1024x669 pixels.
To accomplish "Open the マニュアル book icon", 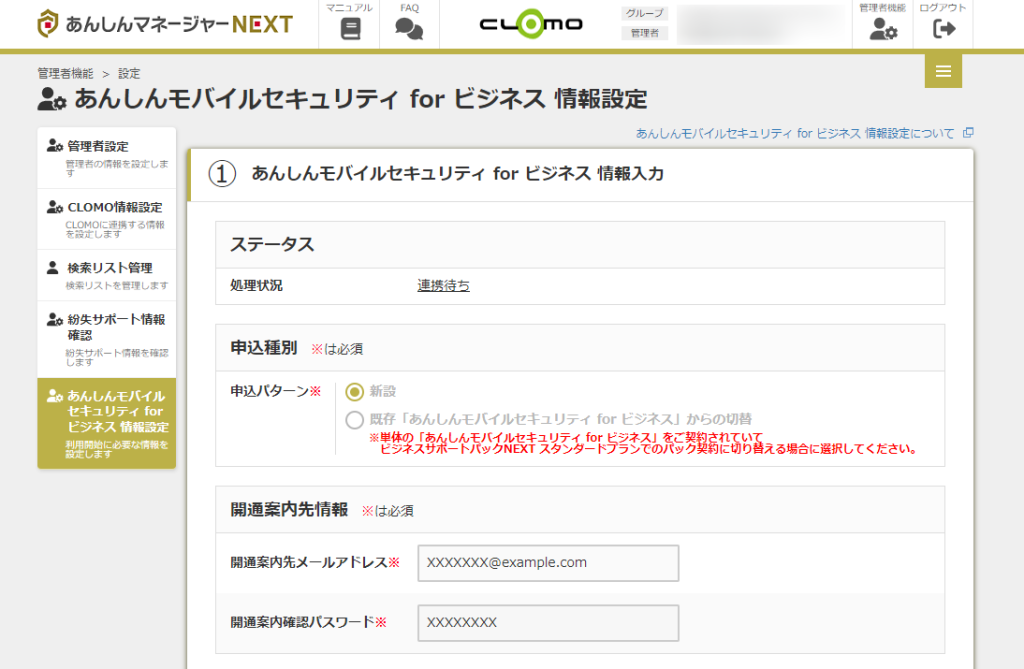I will 349,29.
